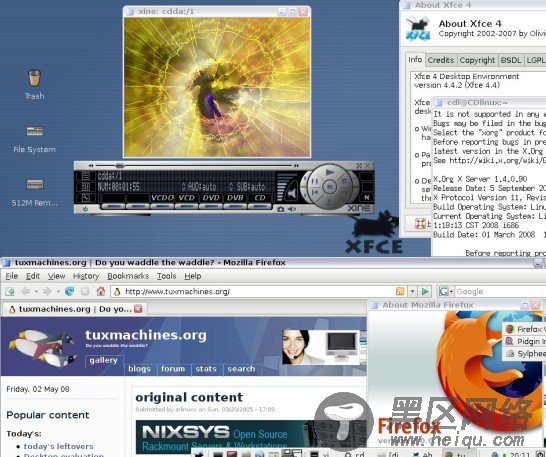Open xine audio control speaker icon
Viewport: 546px width, 457px height.
coord(292,209)
